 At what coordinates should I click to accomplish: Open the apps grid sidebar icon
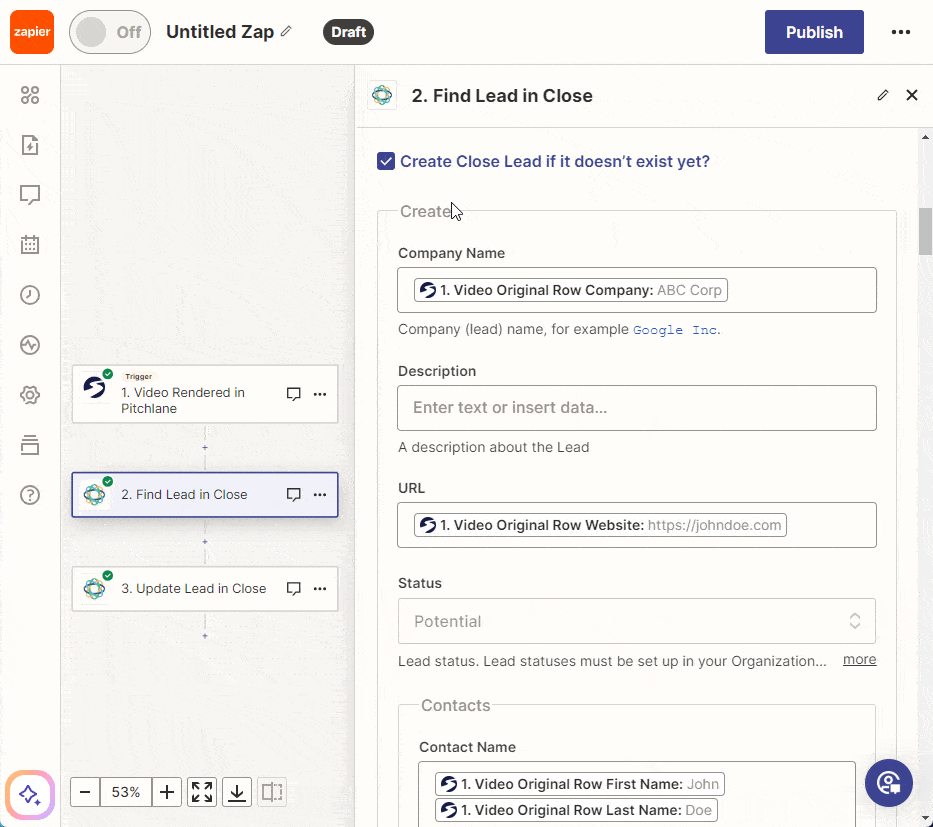[x=30, y=95]
